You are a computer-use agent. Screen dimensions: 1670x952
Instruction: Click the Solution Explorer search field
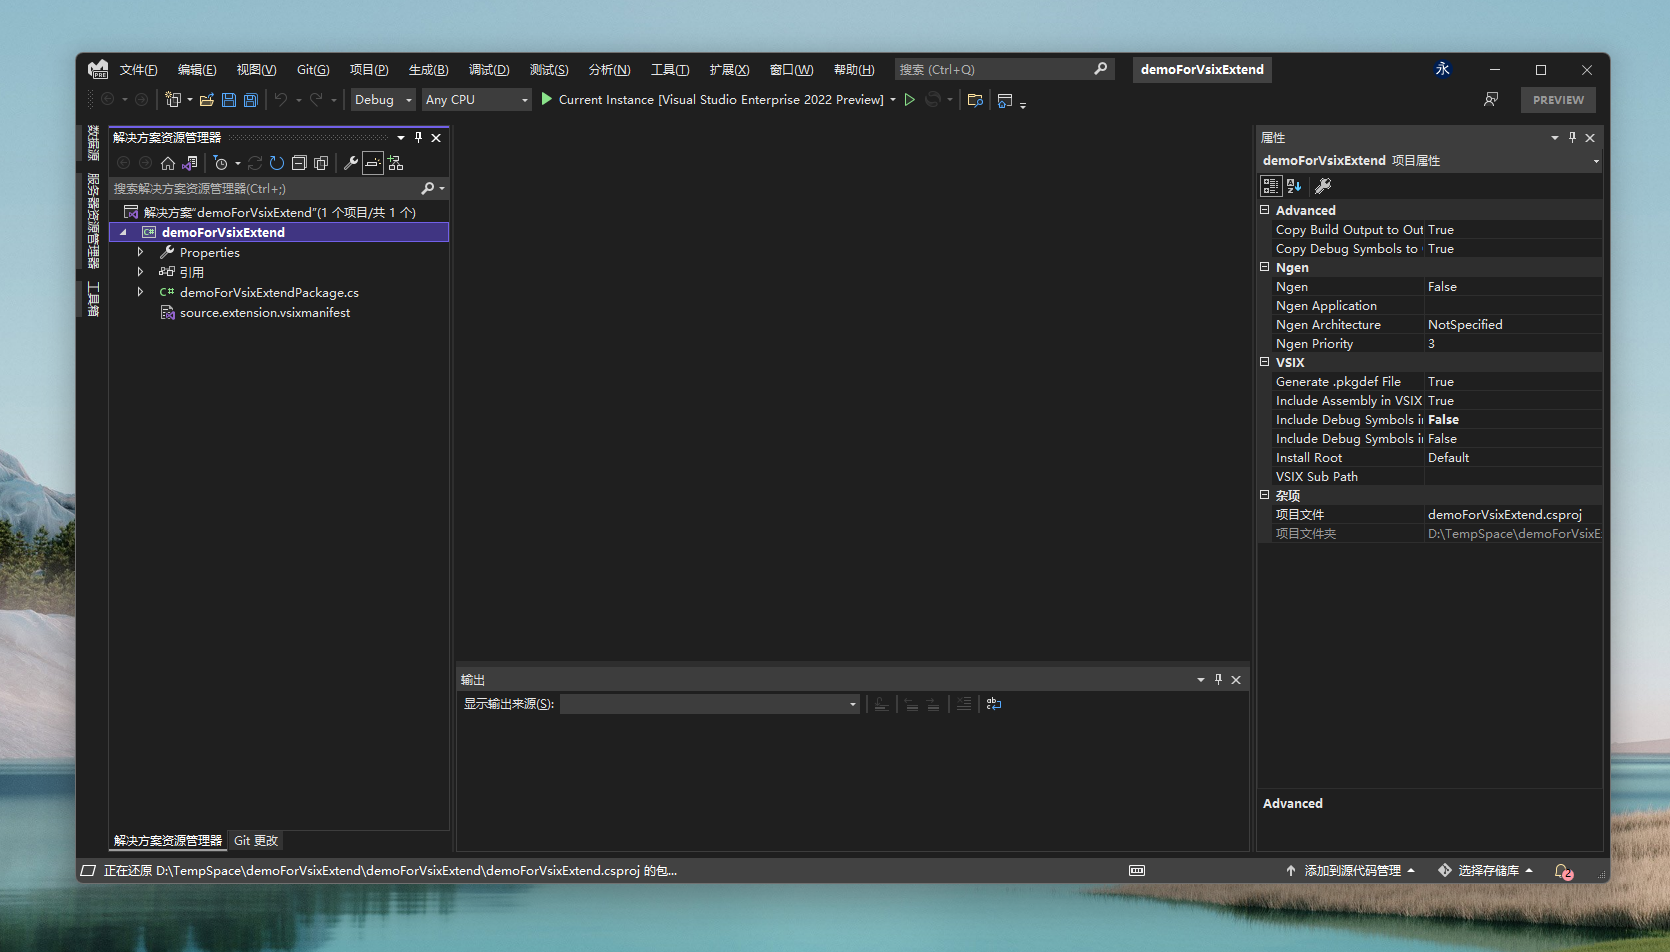(x=266, y=189)
